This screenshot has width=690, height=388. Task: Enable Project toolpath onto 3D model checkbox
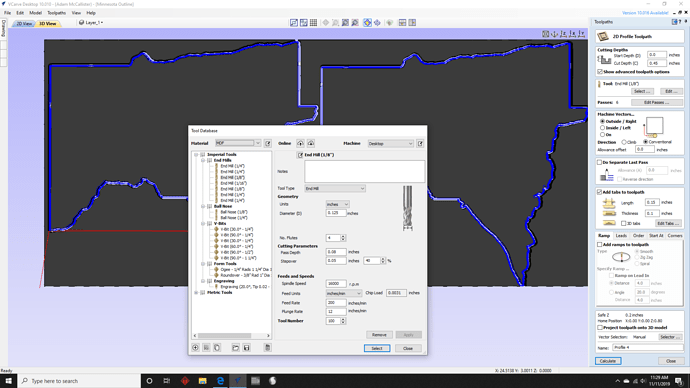tap(600, 328)
